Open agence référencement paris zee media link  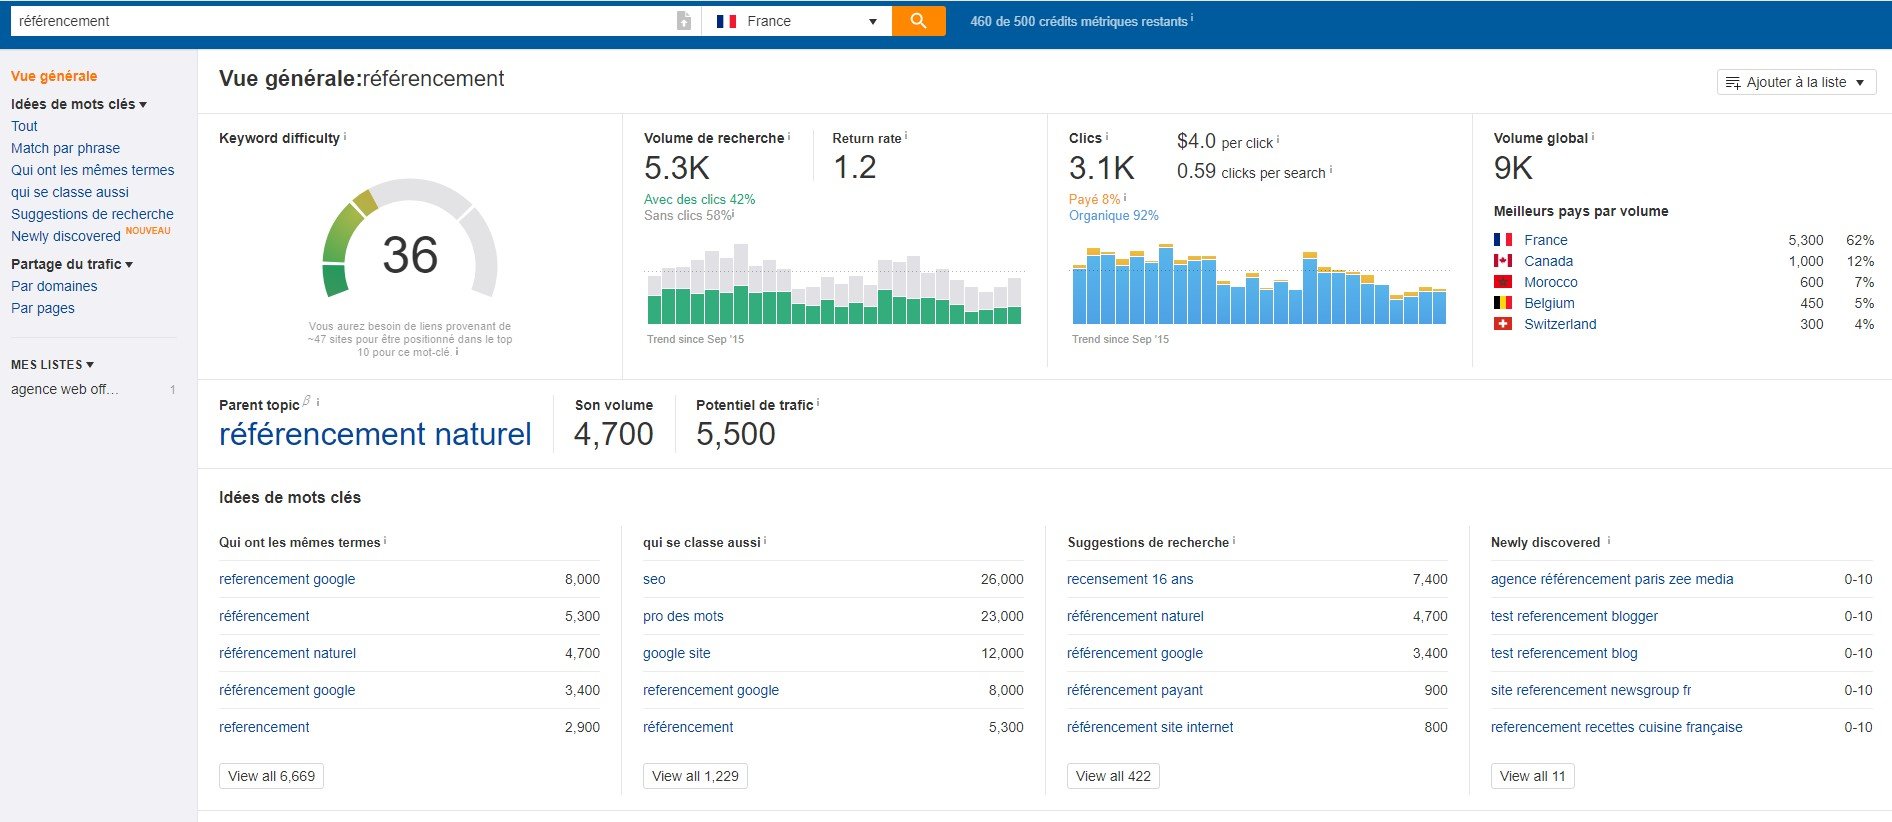1612,579
